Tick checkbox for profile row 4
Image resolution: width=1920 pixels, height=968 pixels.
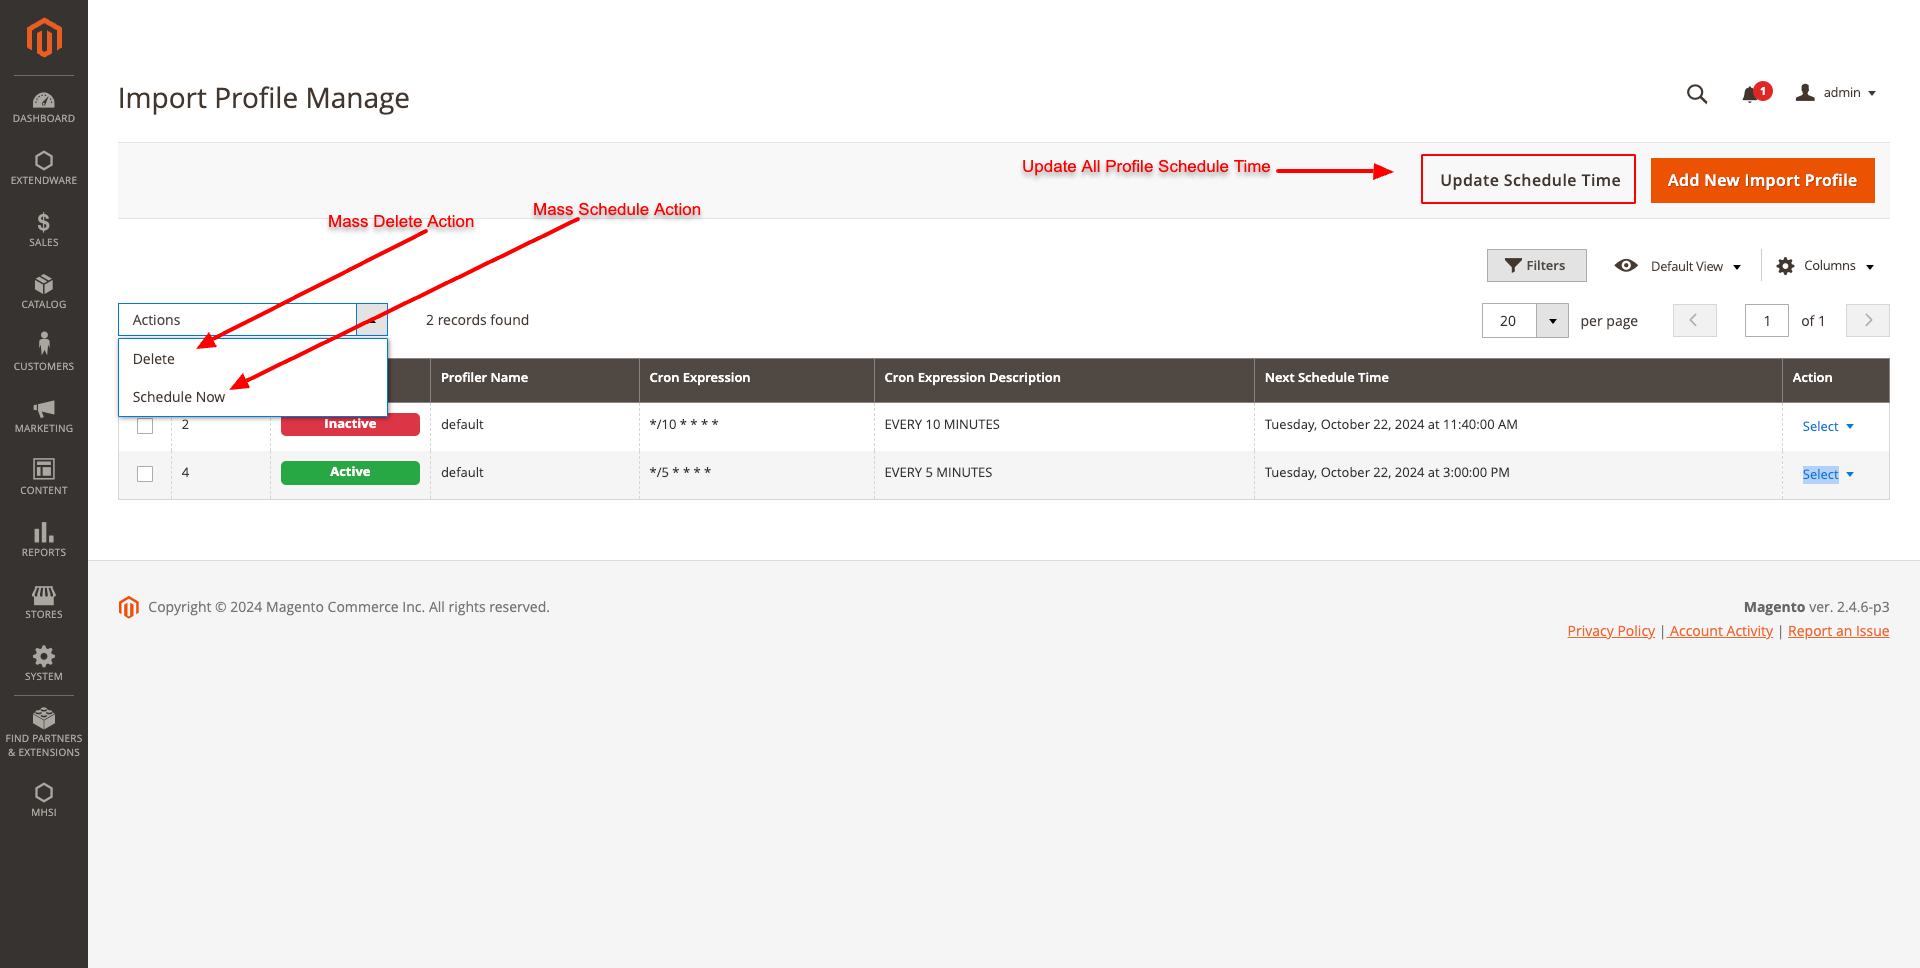[145, 474]
